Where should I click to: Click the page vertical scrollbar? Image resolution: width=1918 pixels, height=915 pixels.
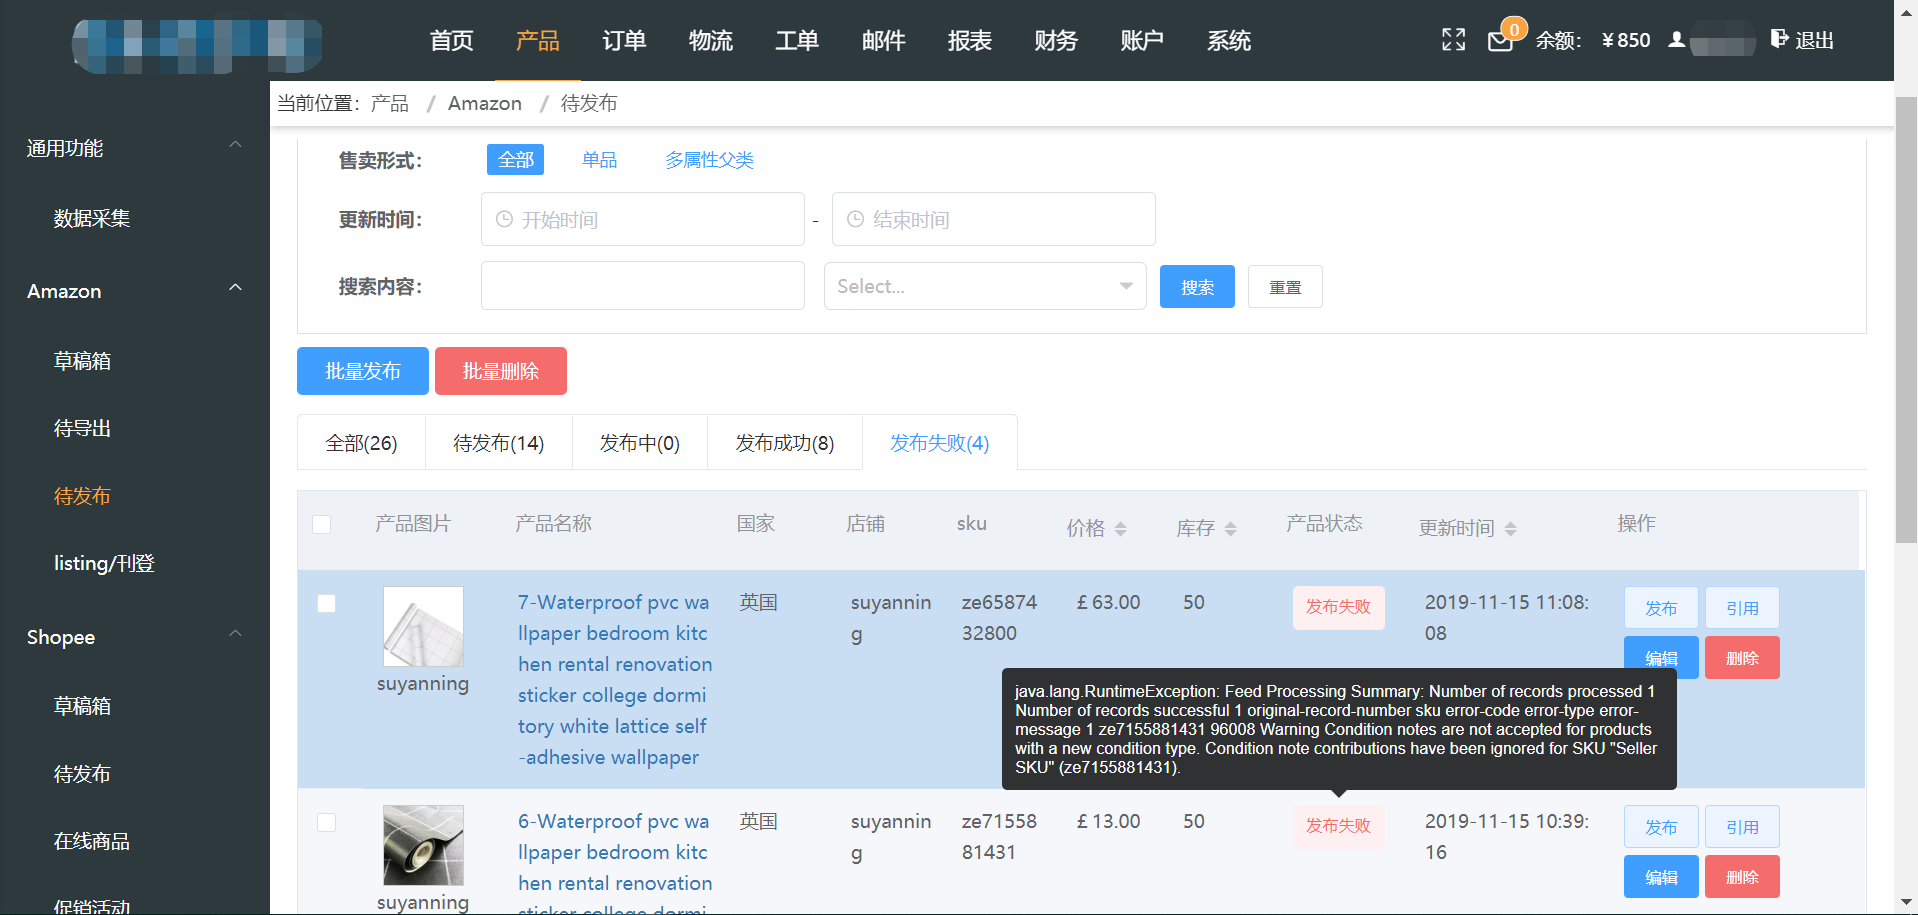(1906, 320)
